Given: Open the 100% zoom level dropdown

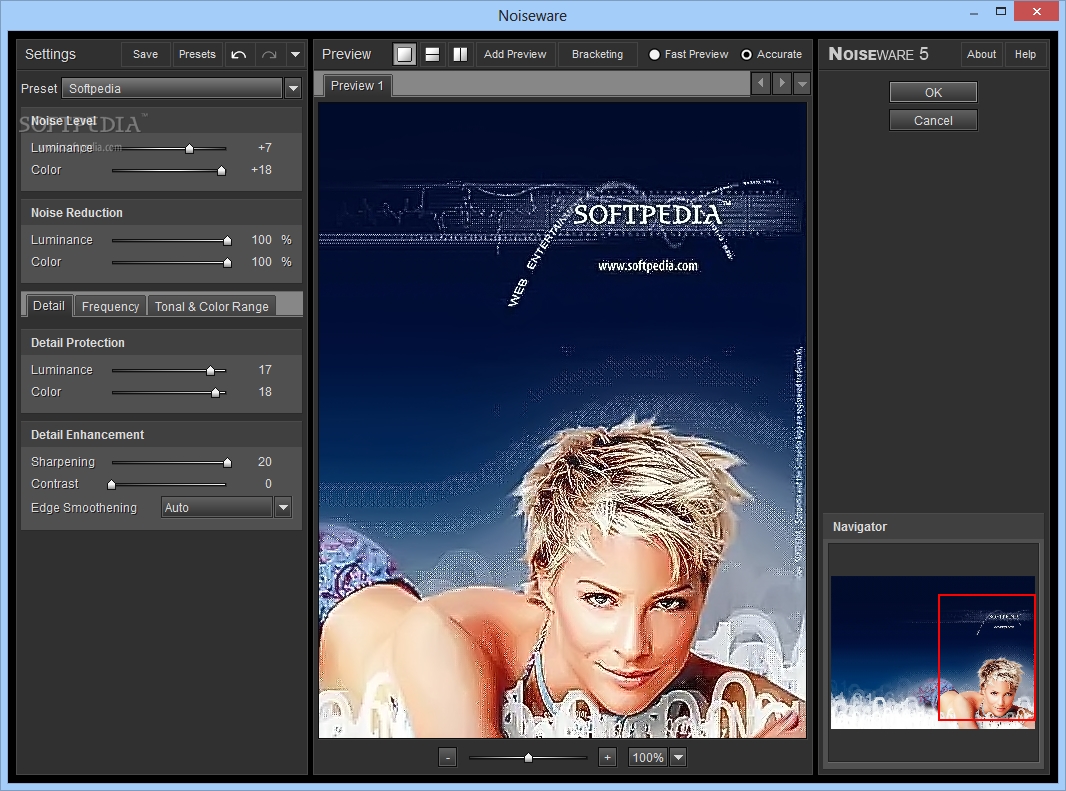Looking at the screenshot, I should pyautogui.click(x=678, y=757).
